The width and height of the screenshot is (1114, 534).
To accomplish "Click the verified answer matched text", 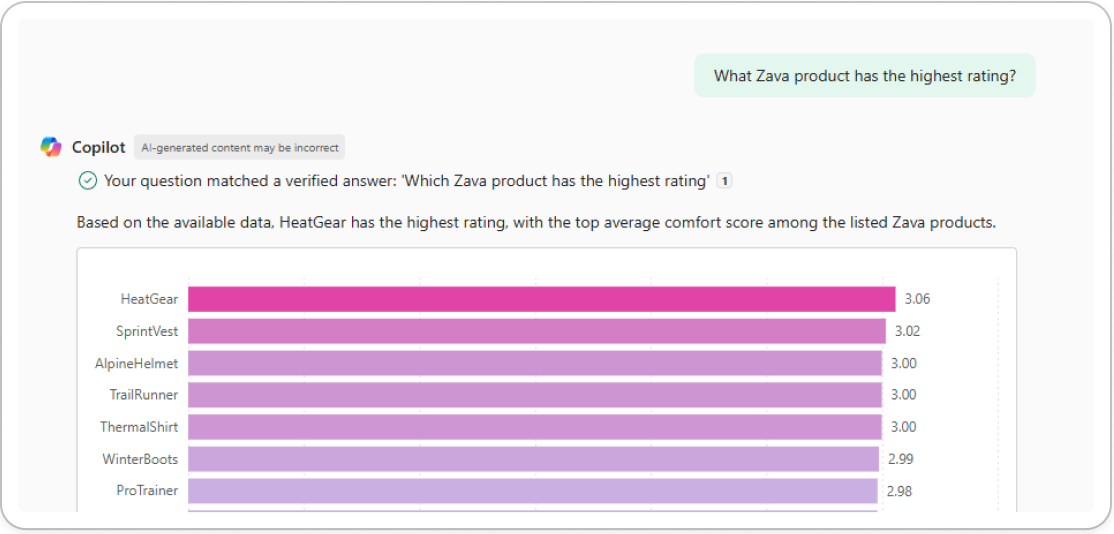I will click(406, 181).
